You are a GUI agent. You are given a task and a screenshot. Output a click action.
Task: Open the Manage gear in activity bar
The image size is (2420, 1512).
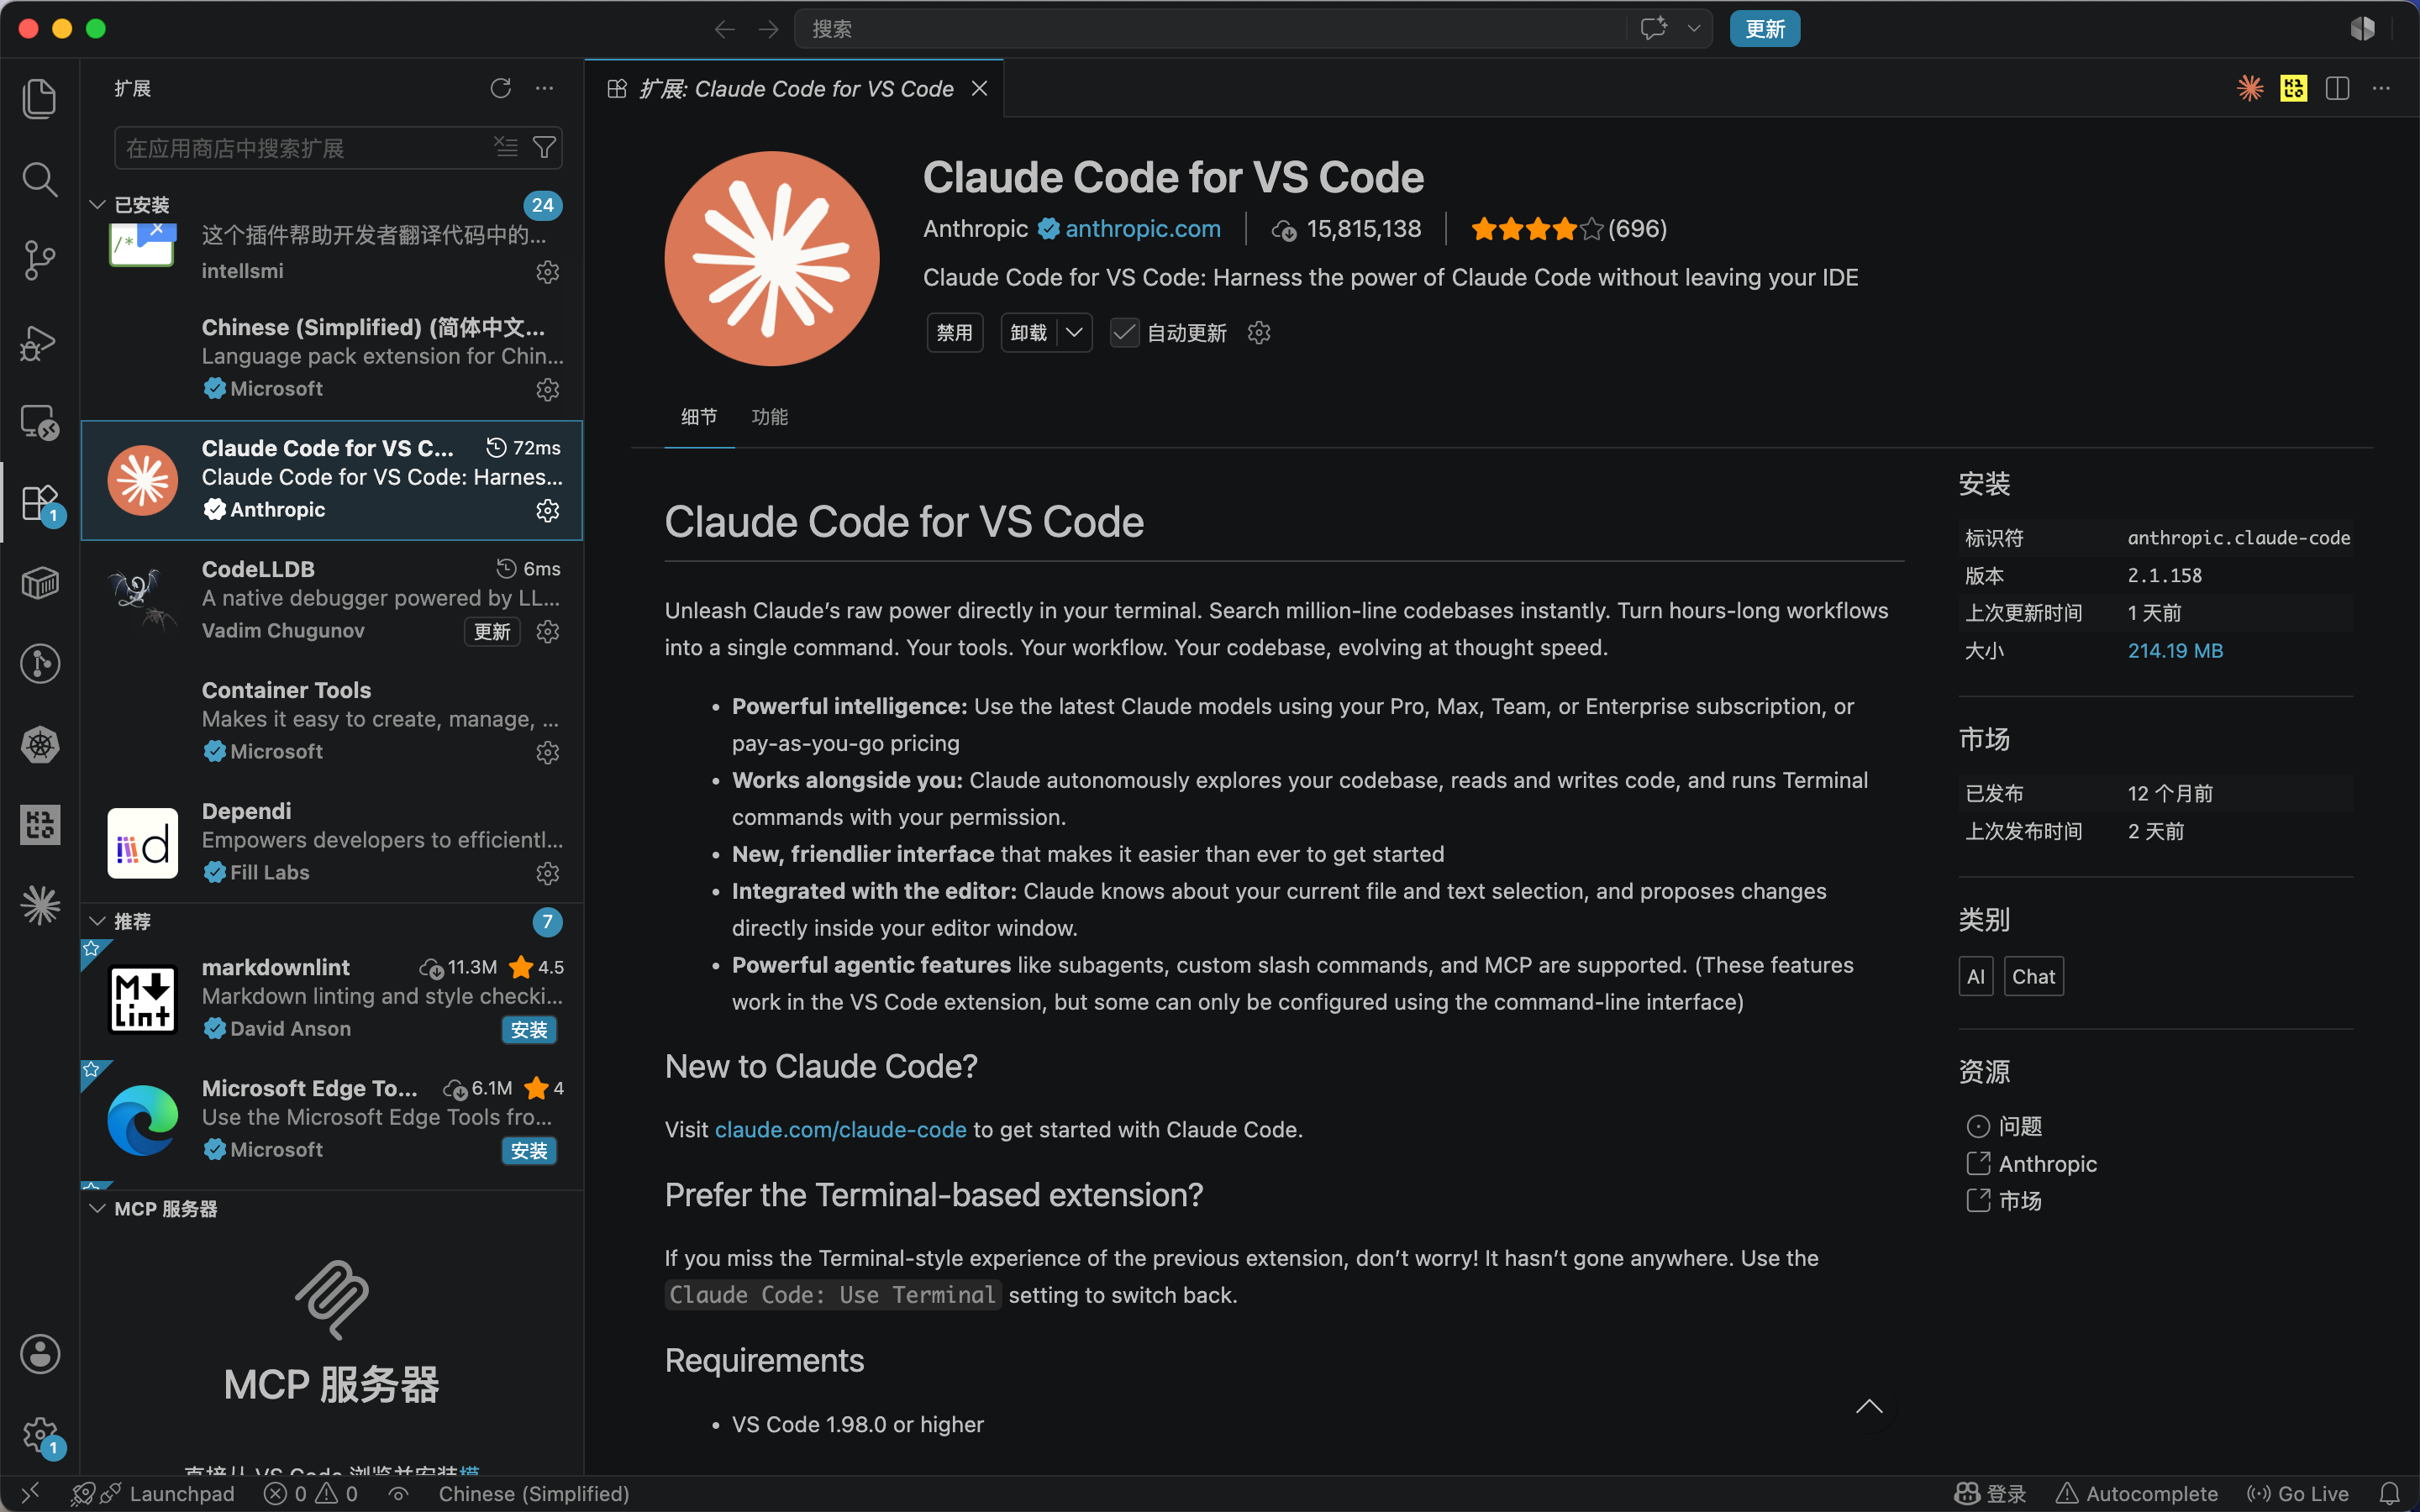tap(40, 1435)
